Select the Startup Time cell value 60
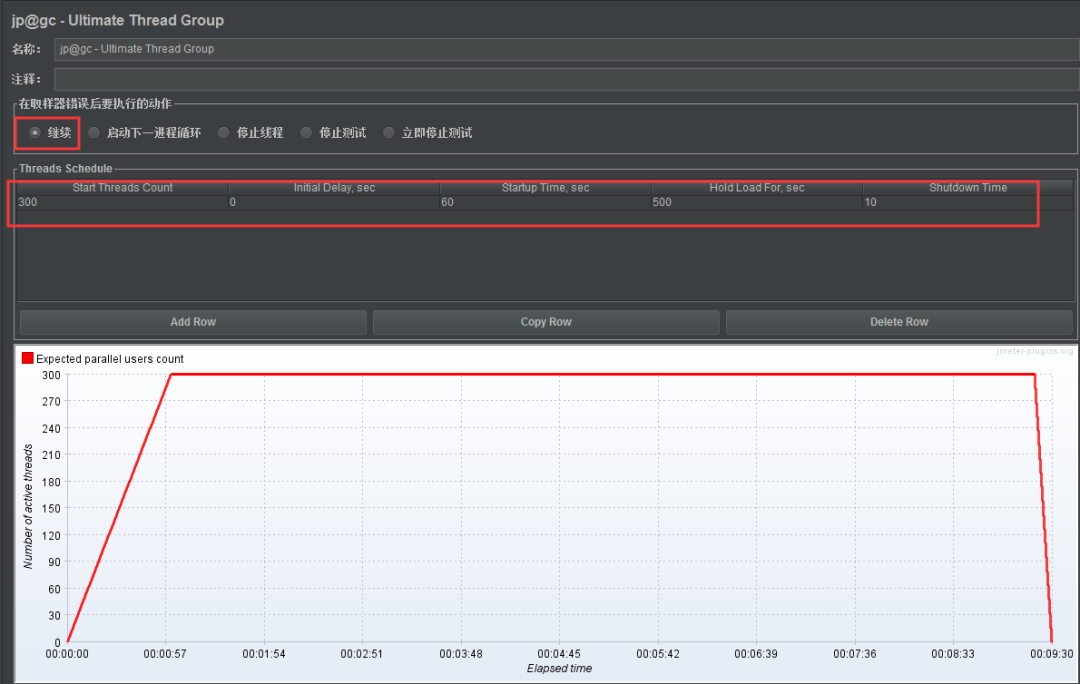The image size is (1080, 684). pyautogui.click(x=546, y=202)
